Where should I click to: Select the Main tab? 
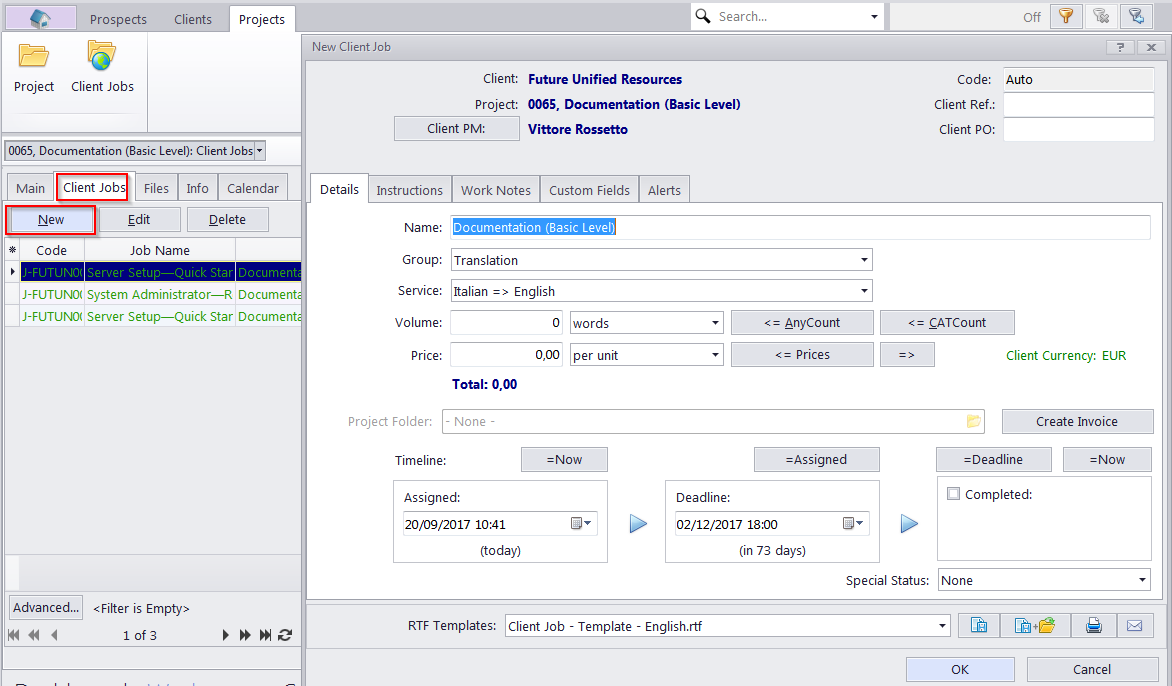(31, 188)
